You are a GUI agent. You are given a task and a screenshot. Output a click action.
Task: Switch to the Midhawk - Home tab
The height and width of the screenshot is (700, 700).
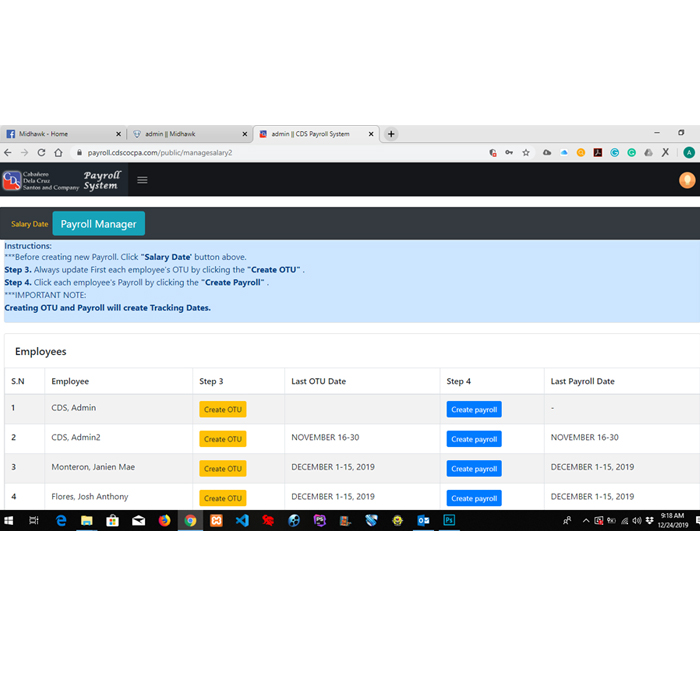click(x=60, y=134)
